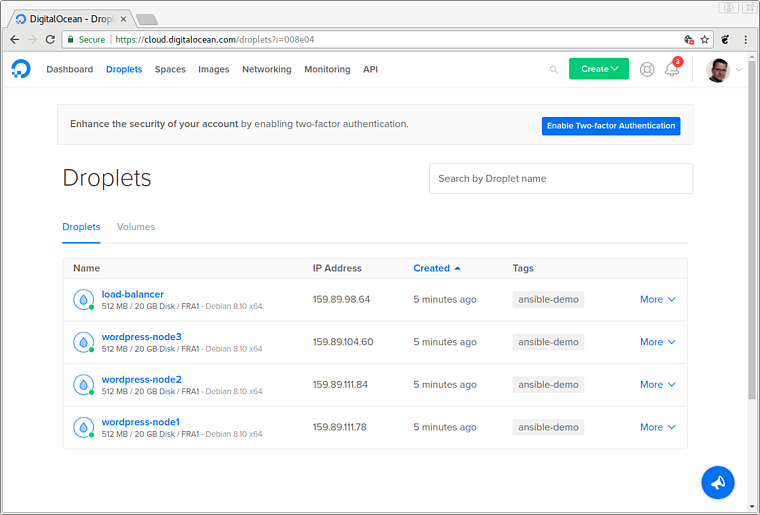Open a new browser tab
Viewport: 760px width, 515px height.
(x=147, y=19)
